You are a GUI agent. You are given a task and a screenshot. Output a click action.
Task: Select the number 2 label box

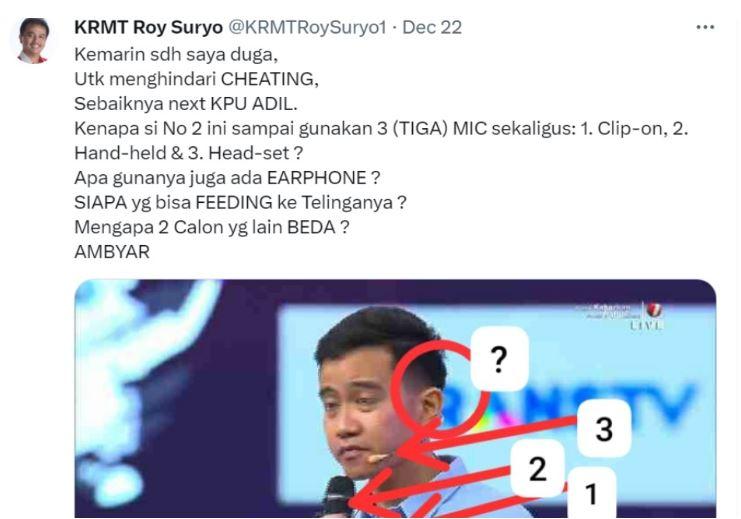[x=538, y=468]
